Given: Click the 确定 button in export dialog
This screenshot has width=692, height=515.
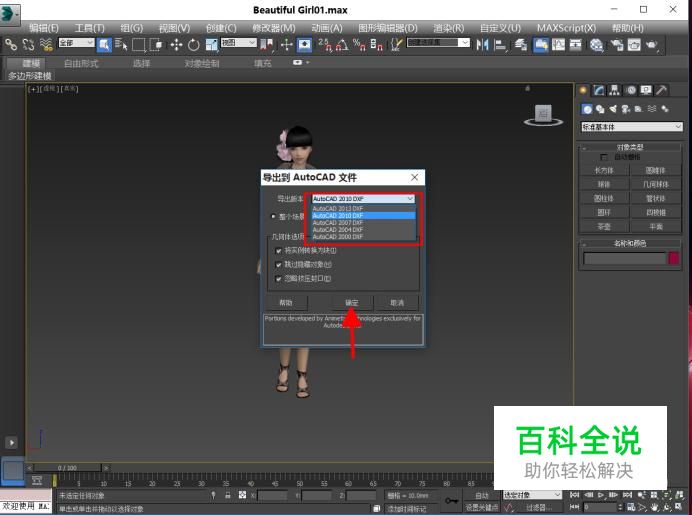Looking at the screenshot, I should tap(352, 303).
